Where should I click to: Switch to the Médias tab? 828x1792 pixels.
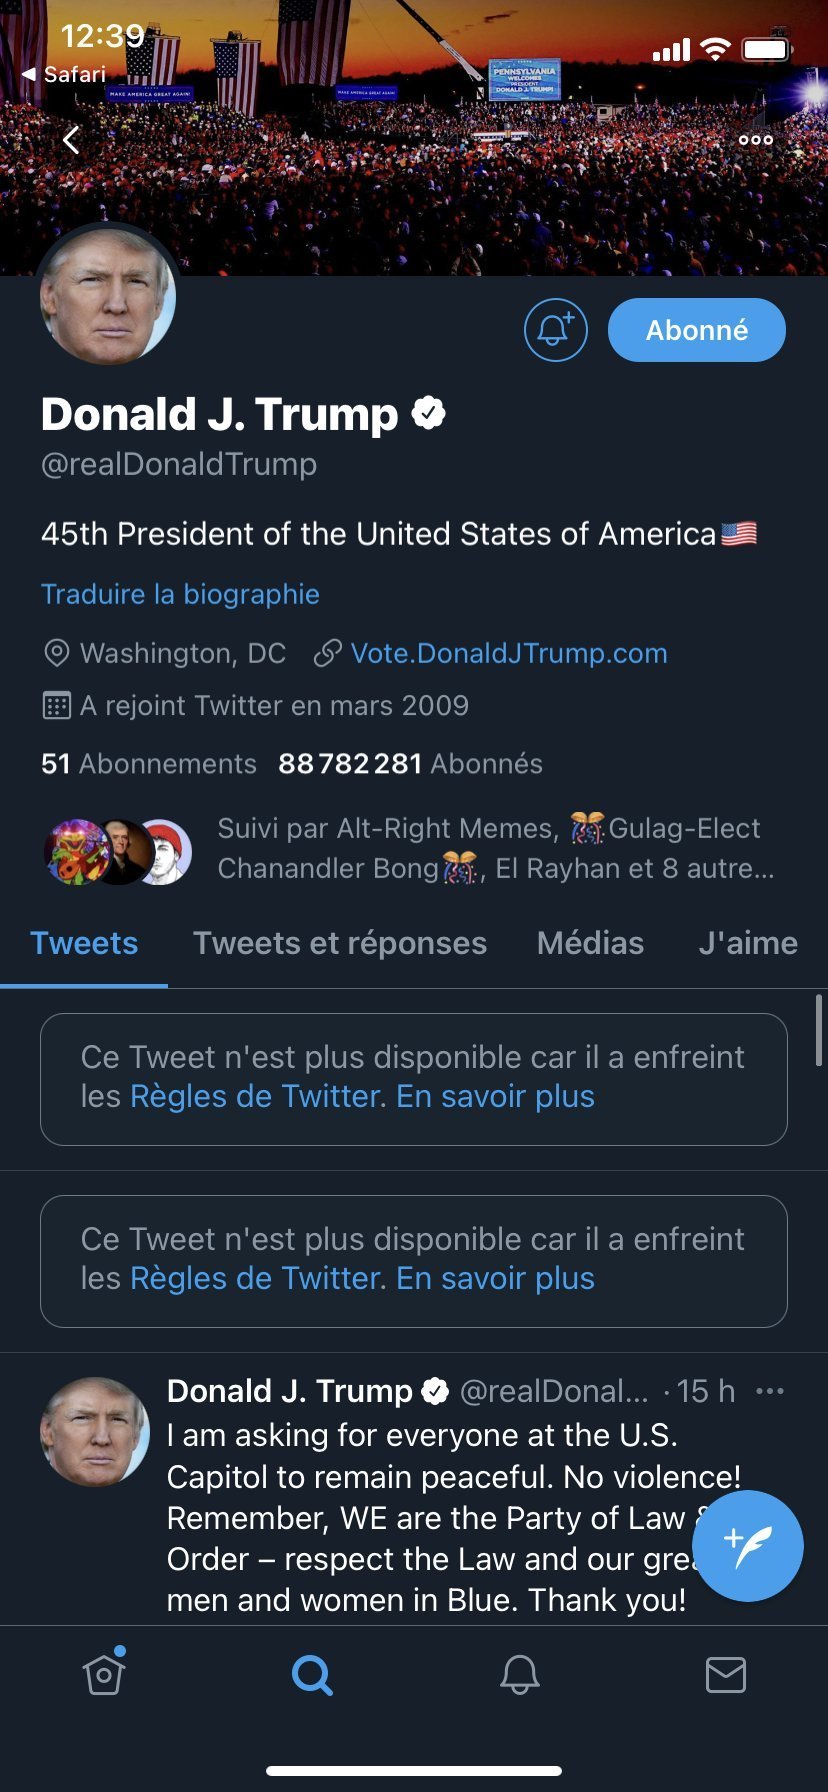[590, 943]
